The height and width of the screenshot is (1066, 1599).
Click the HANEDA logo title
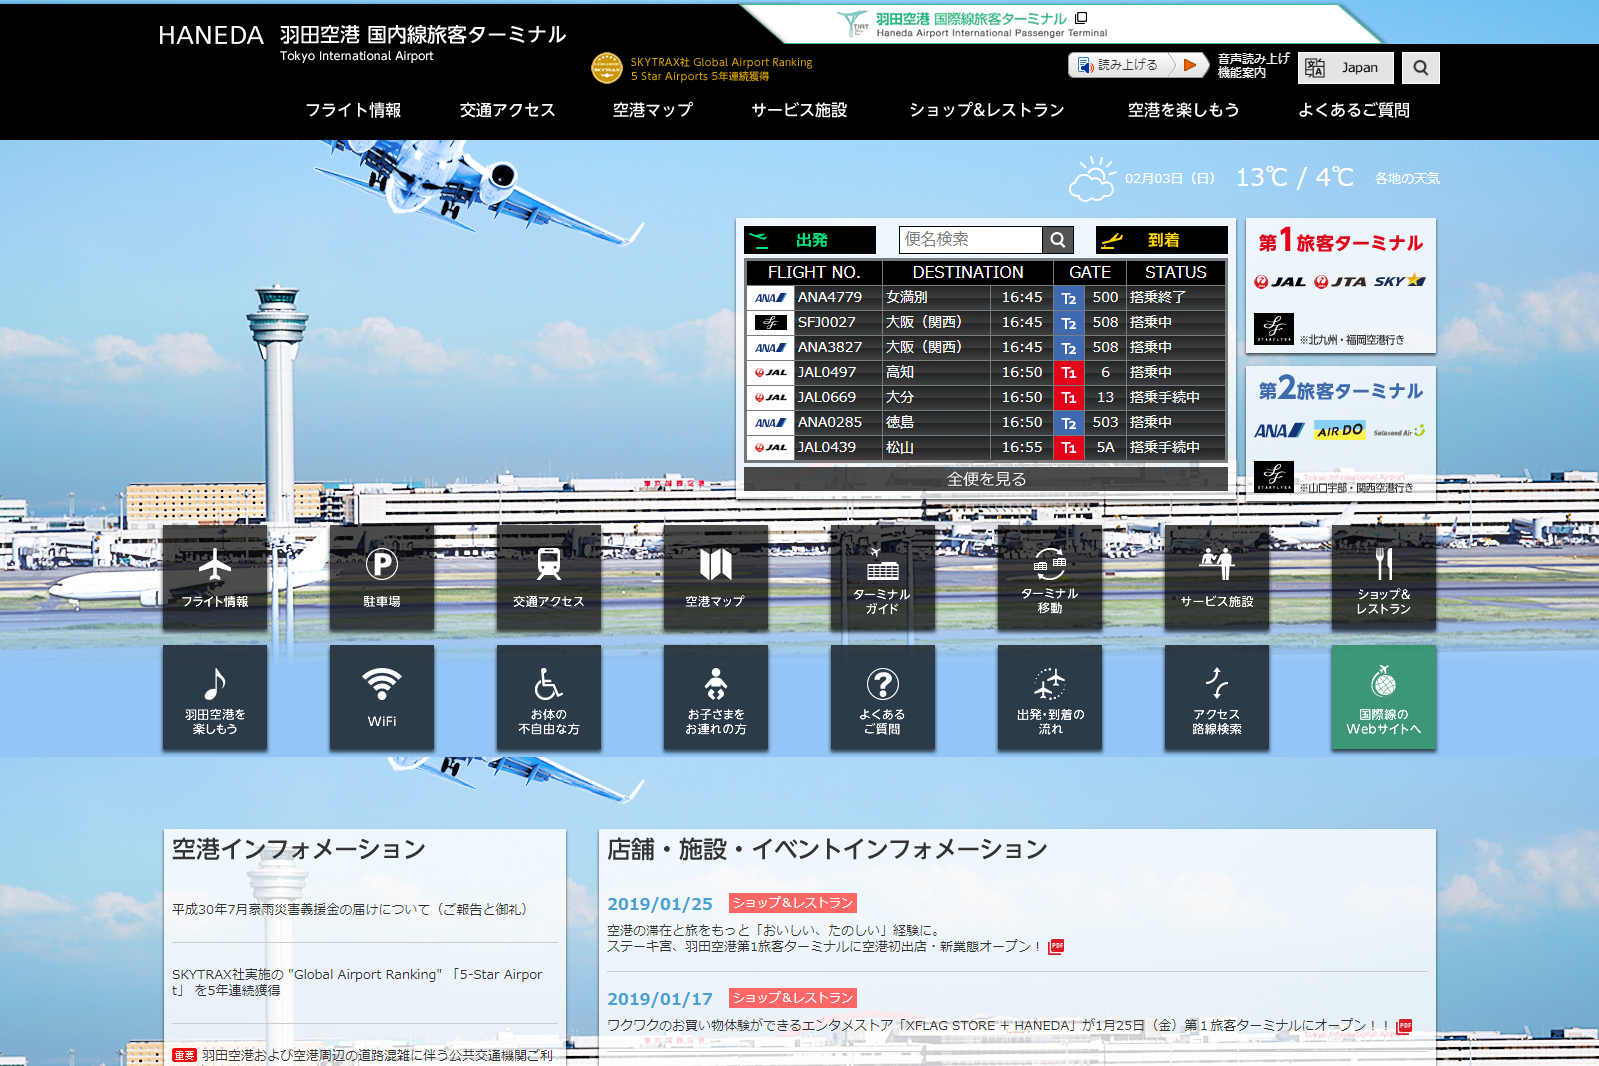[211, 36]
